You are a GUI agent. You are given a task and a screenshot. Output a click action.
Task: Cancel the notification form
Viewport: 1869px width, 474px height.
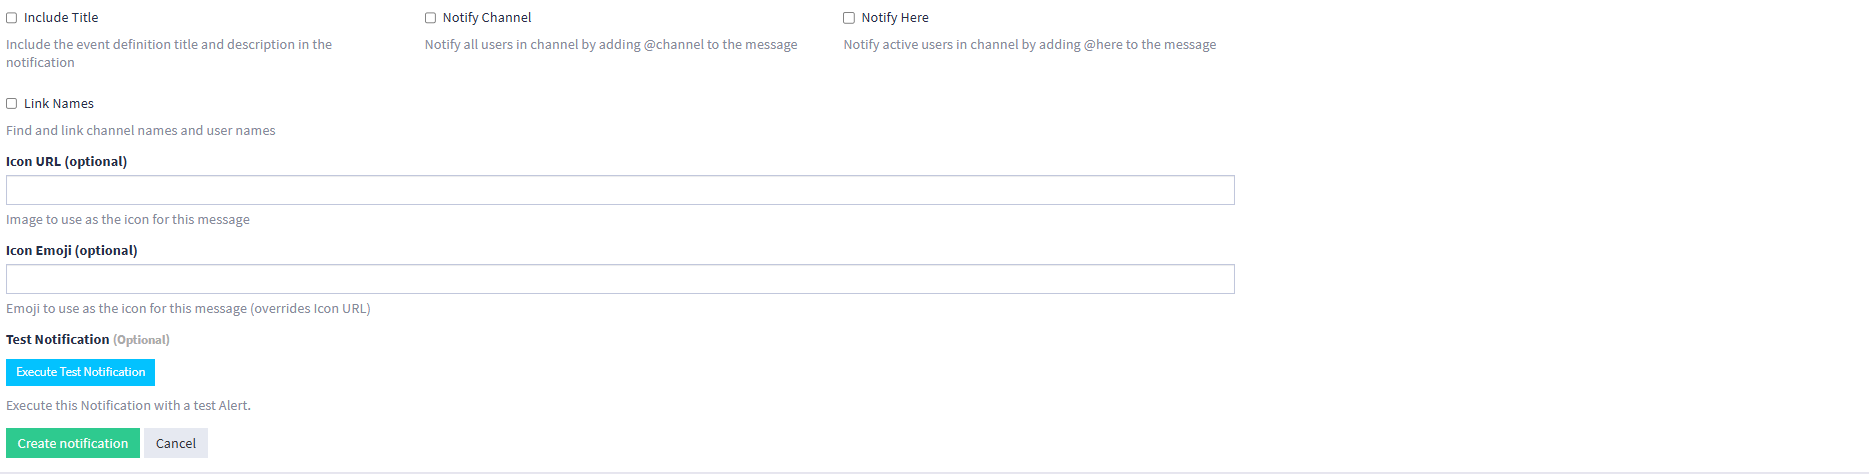(x=176, y=443)
